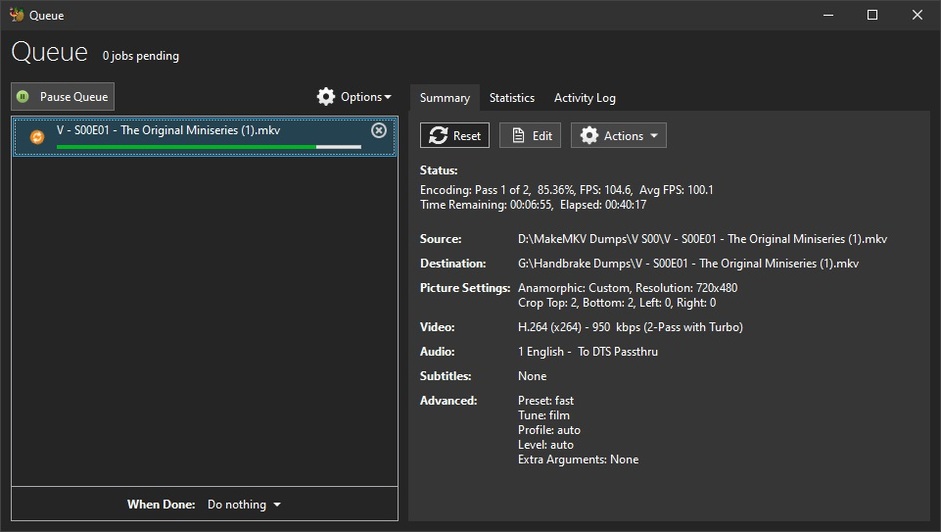Reset the selected job
The width and height of the screenshot is (941, 532).
[x=455, y=136]
